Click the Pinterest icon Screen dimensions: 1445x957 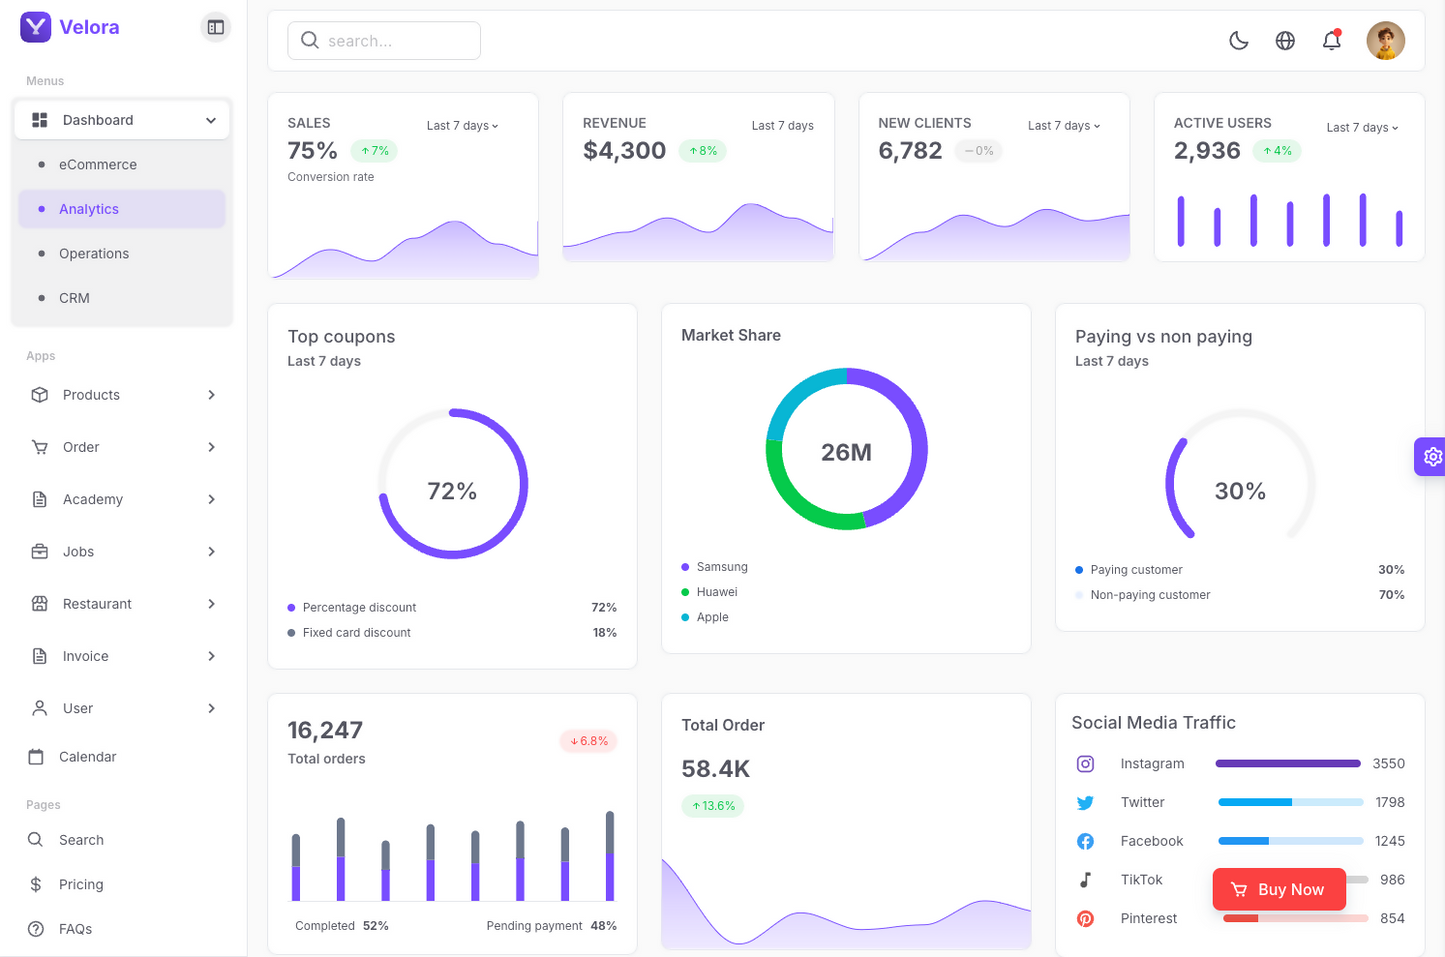pos(1085,919)
